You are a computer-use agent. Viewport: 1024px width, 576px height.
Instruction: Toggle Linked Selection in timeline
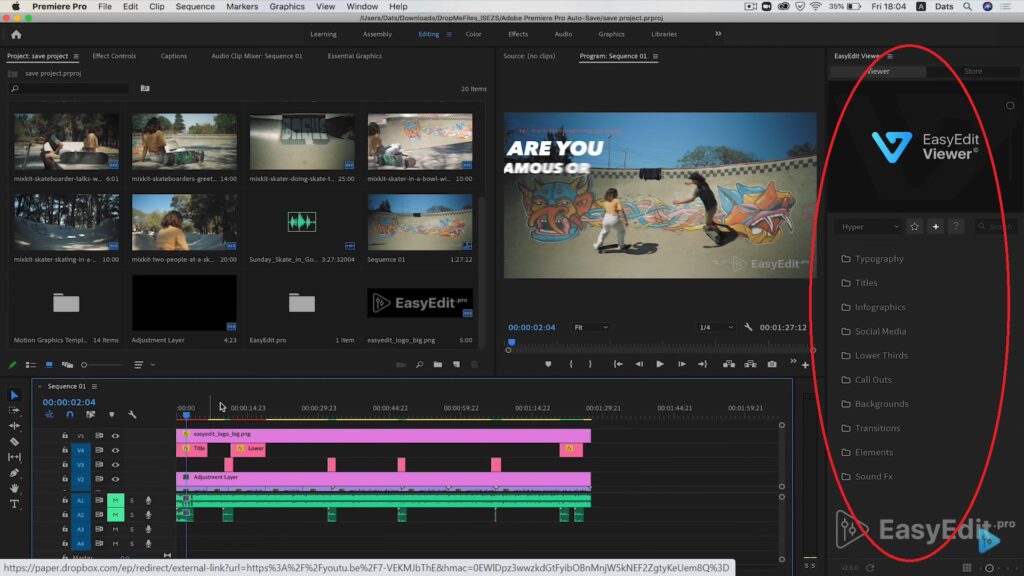point(91,415)
